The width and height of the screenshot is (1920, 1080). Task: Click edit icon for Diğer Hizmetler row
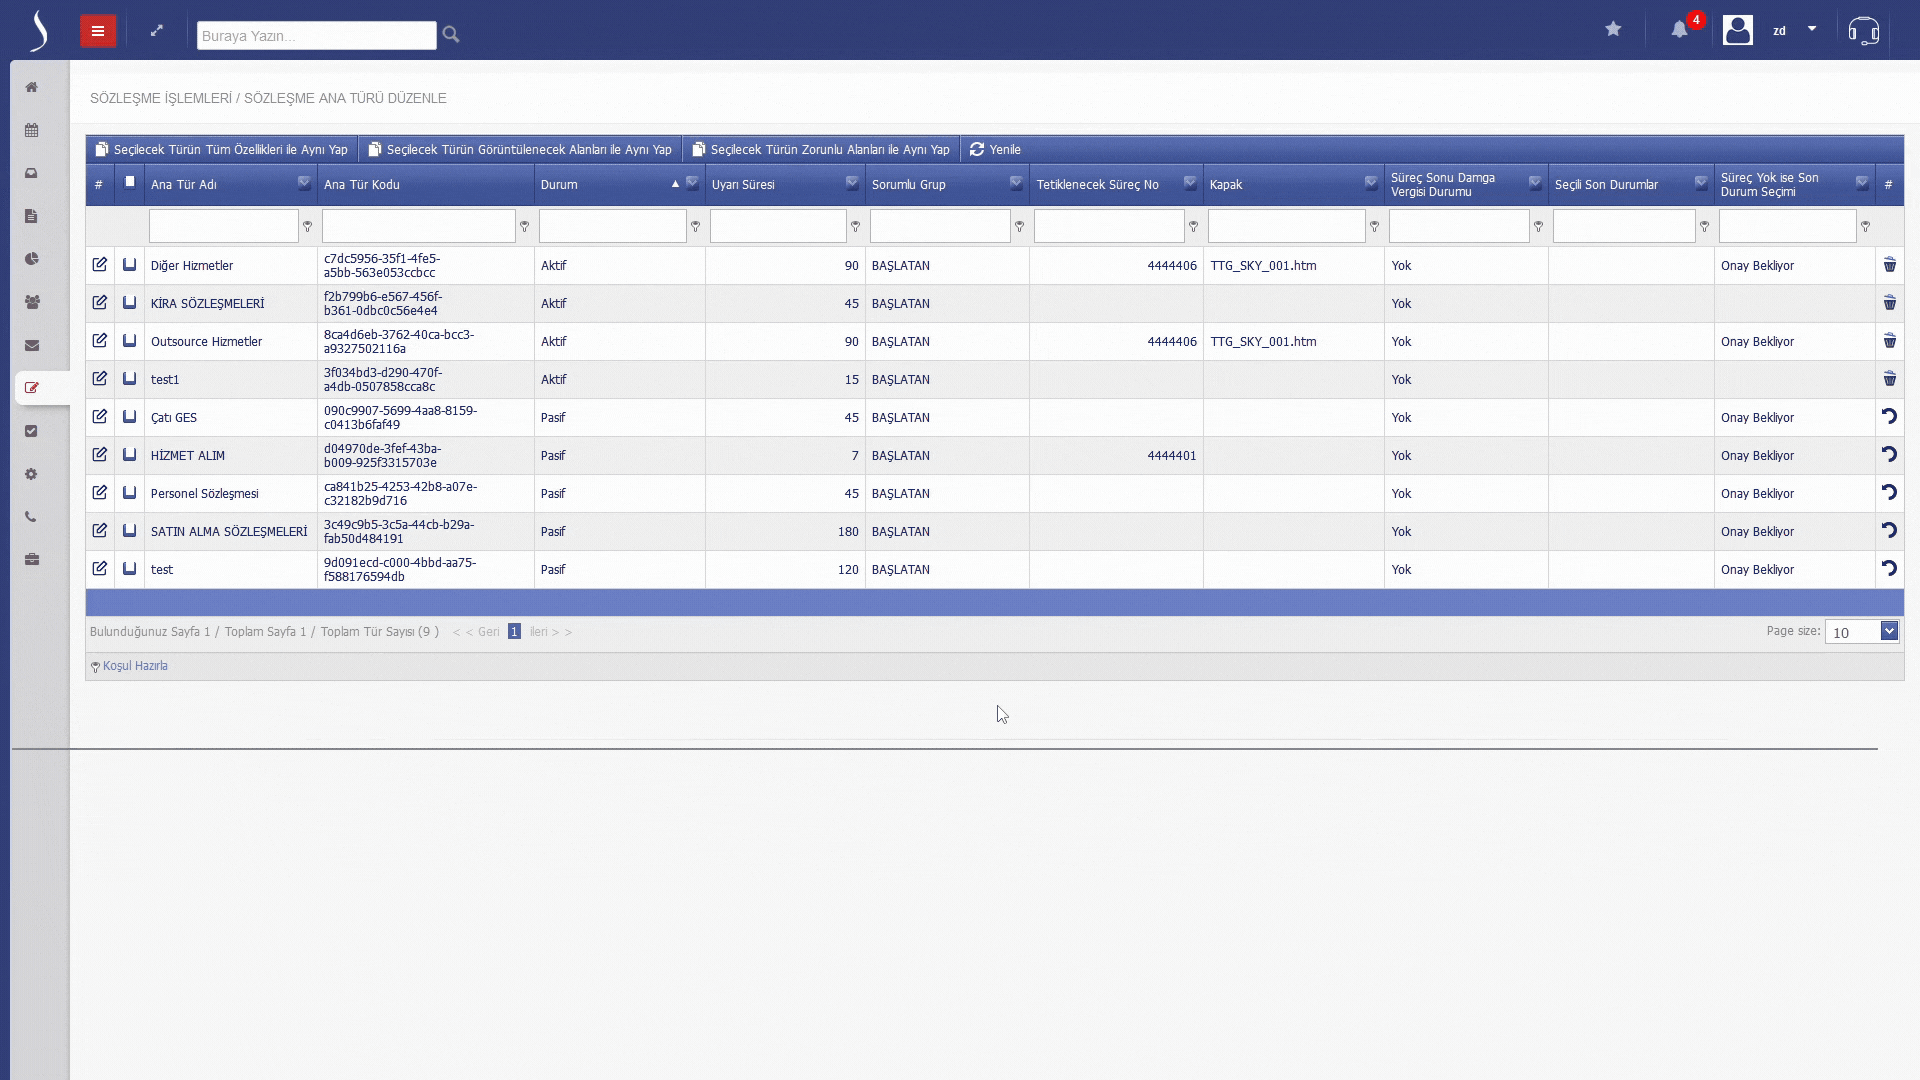(99, 265)
